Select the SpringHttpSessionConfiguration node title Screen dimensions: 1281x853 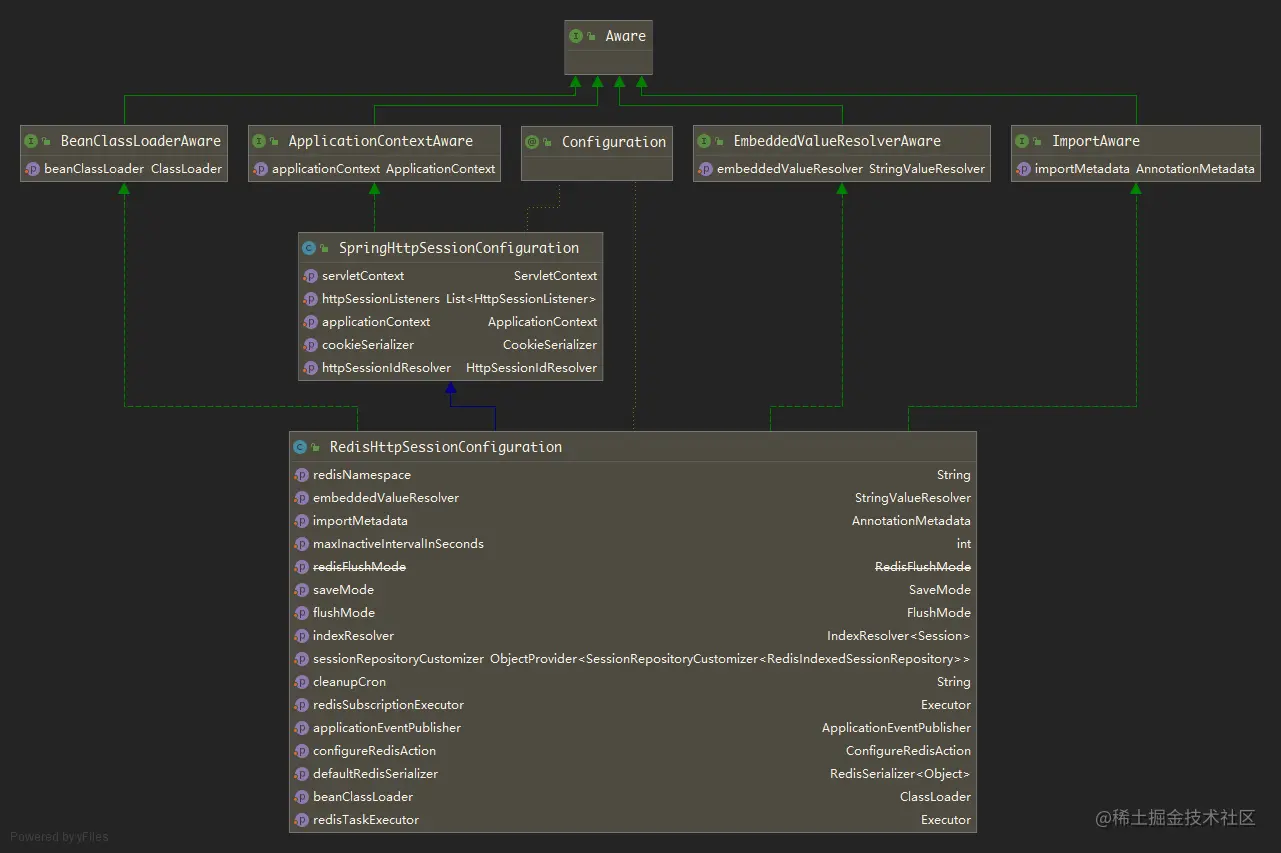tap(459, 248)
